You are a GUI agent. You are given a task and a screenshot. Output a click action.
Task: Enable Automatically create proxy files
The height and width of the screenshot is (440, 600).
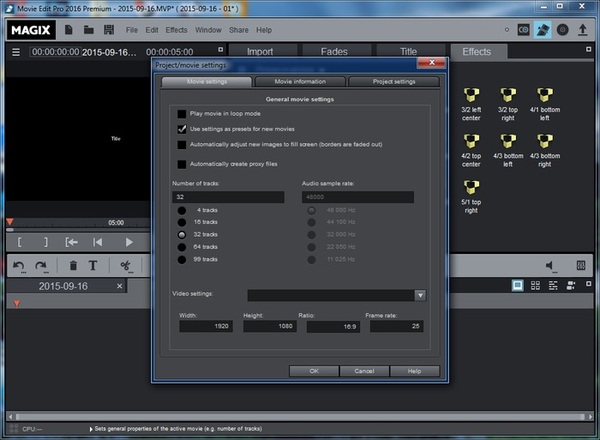[x=181, y=163]
